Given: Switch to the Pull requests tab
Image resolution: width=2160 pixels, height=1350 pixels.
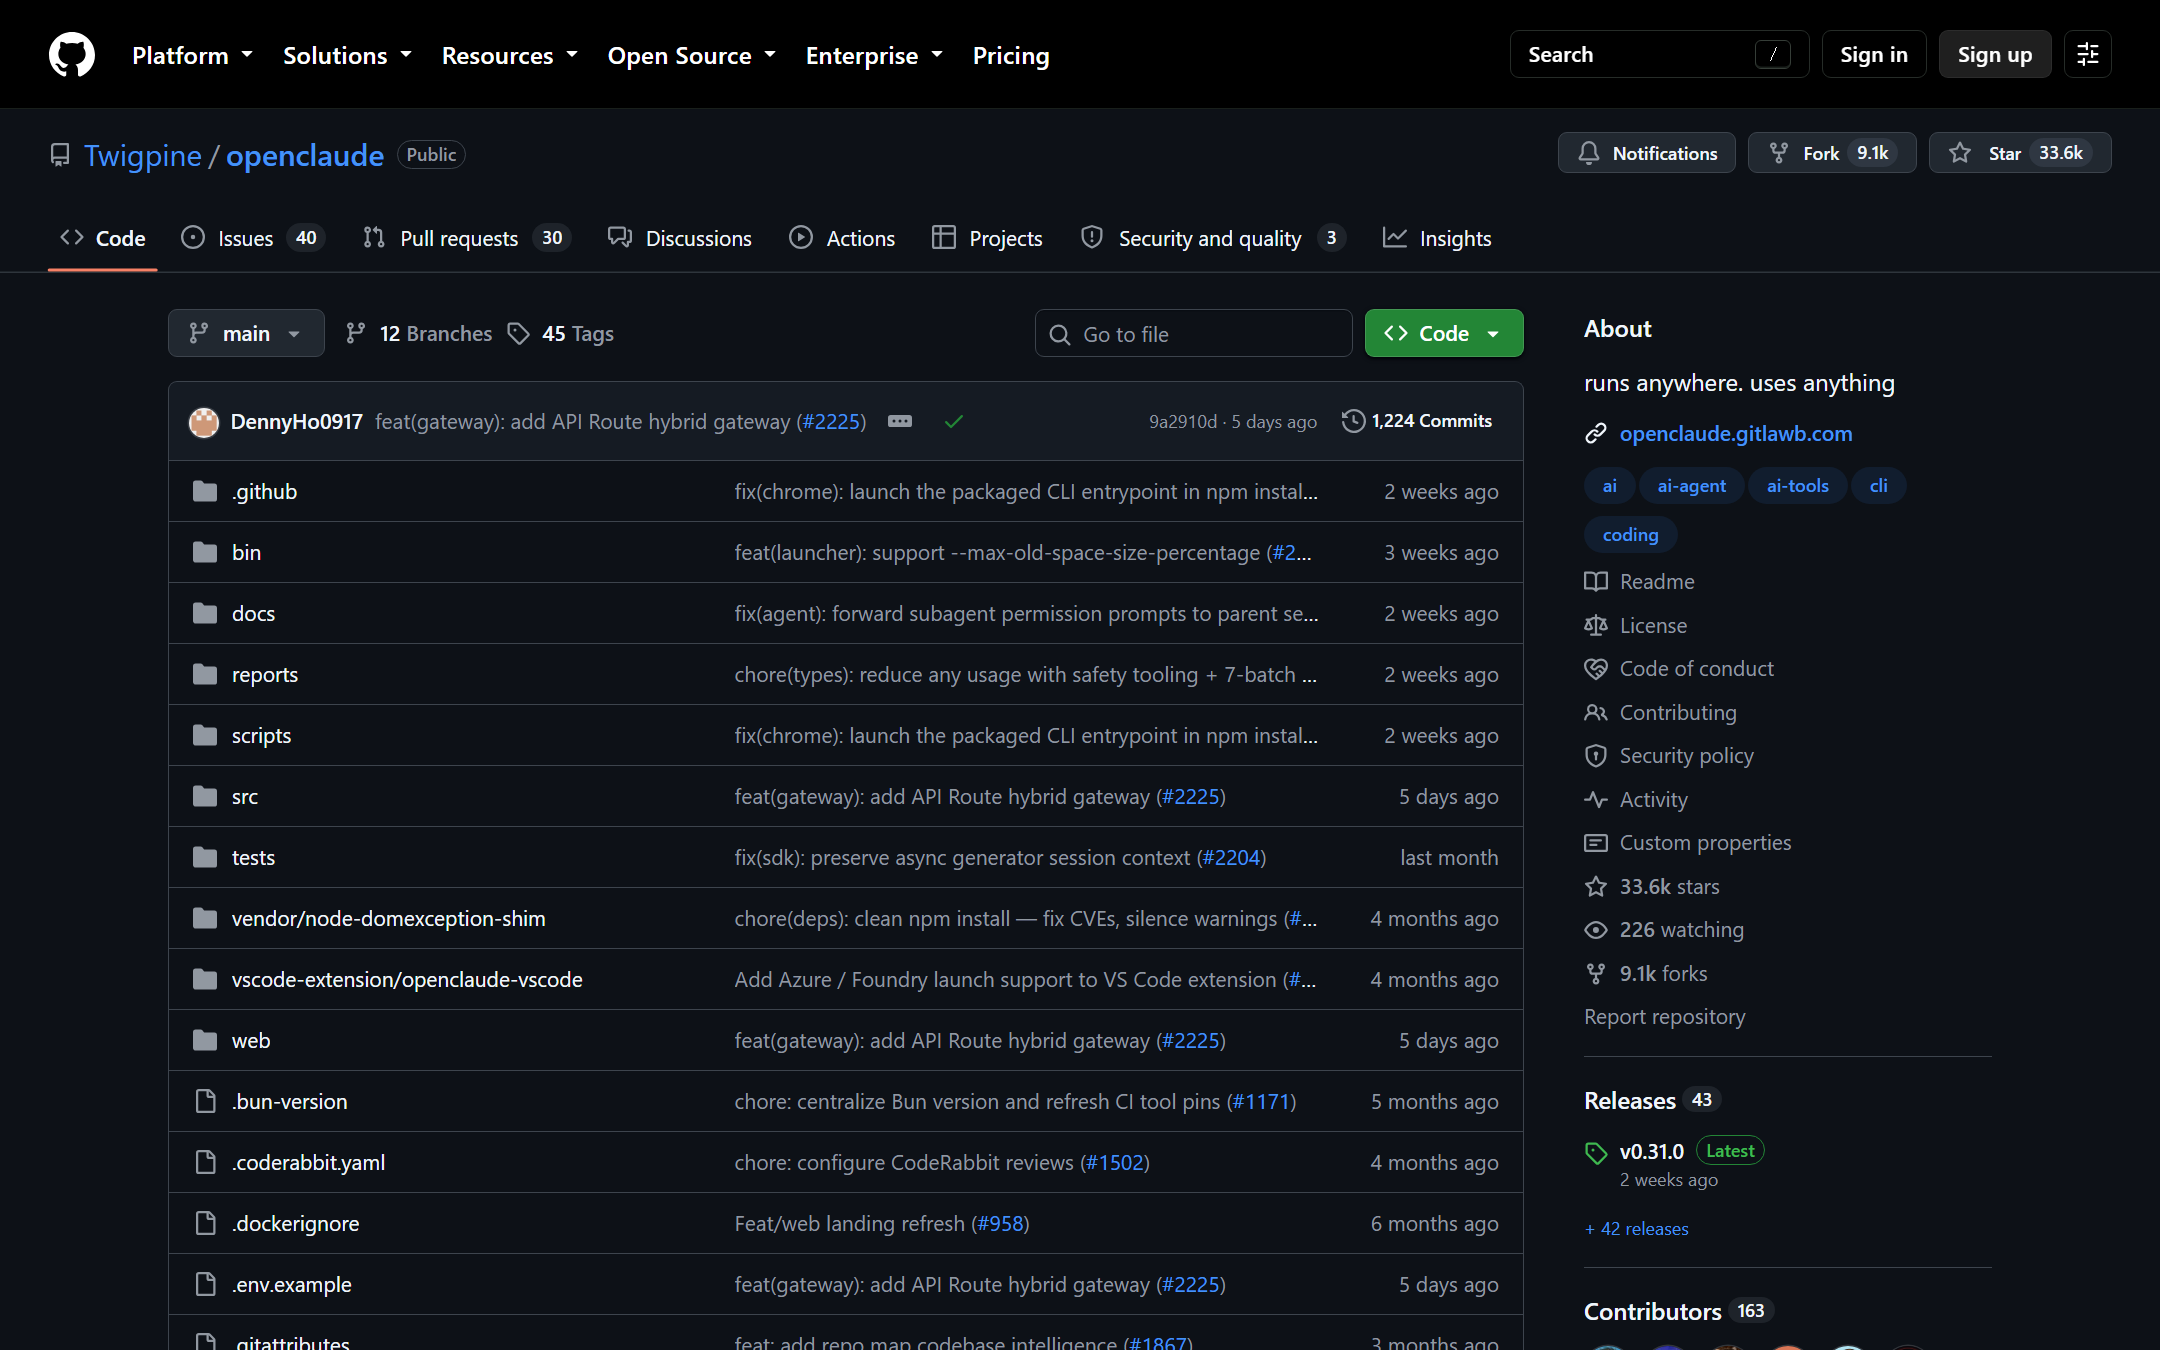Looking at the screenshot, I should pos(466,238).
